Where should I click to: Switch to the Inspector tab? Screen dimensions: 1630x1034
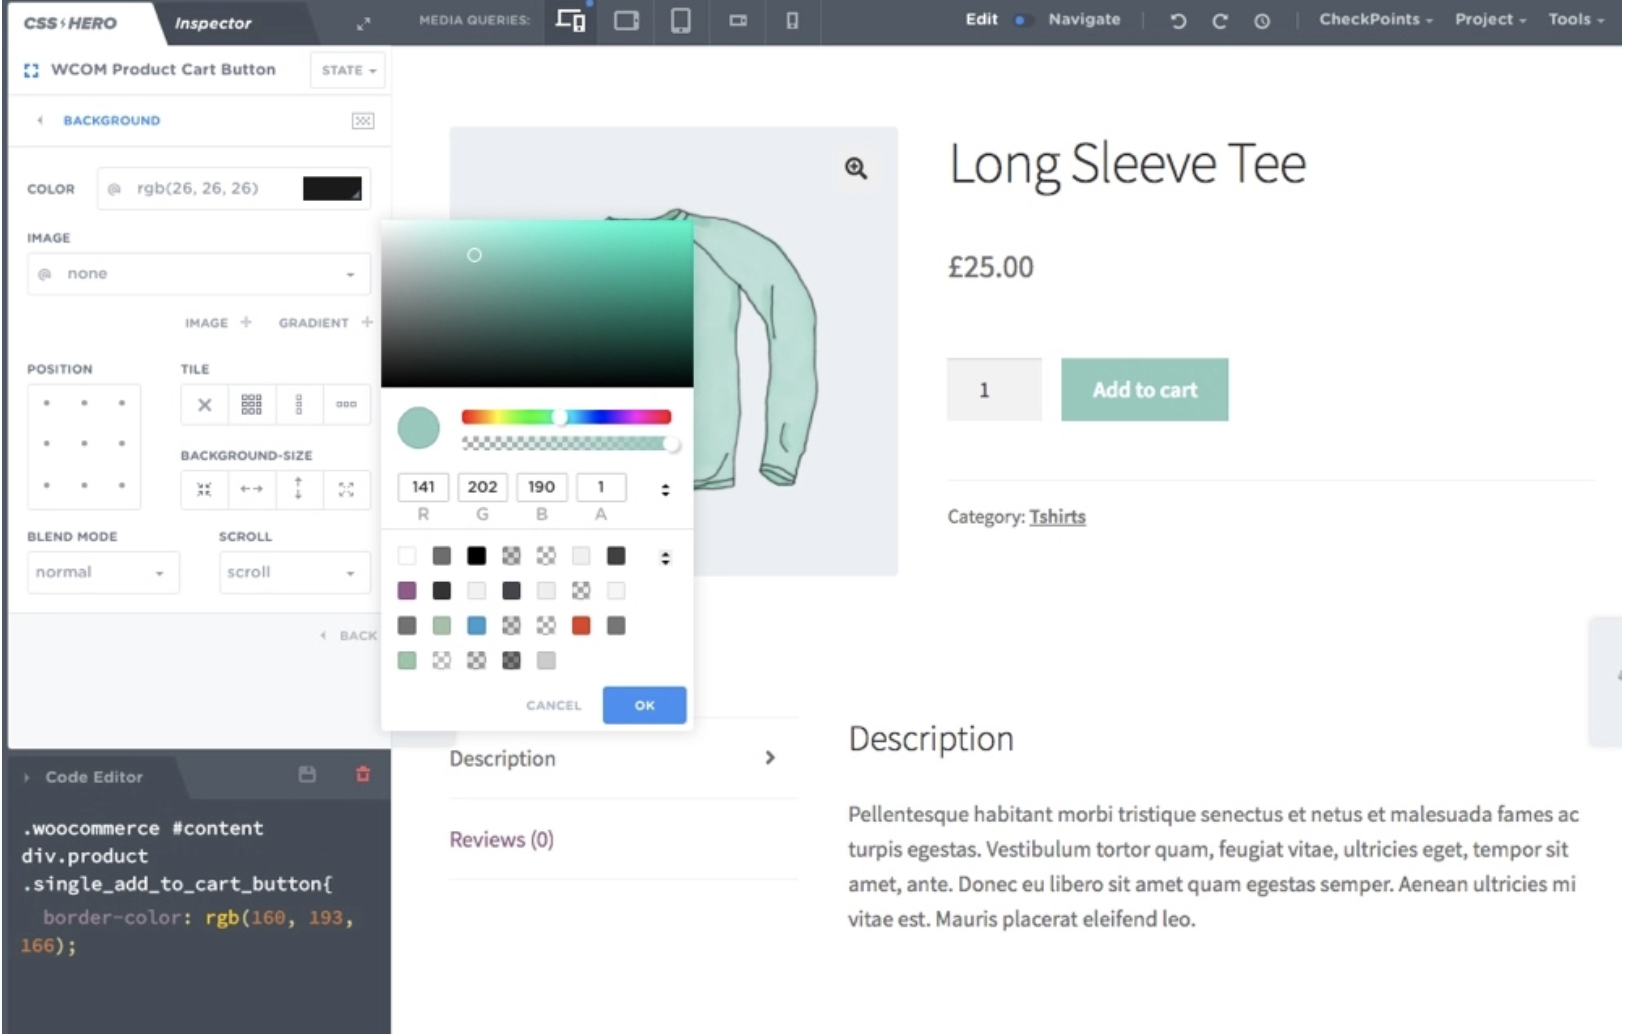(213, 23)
